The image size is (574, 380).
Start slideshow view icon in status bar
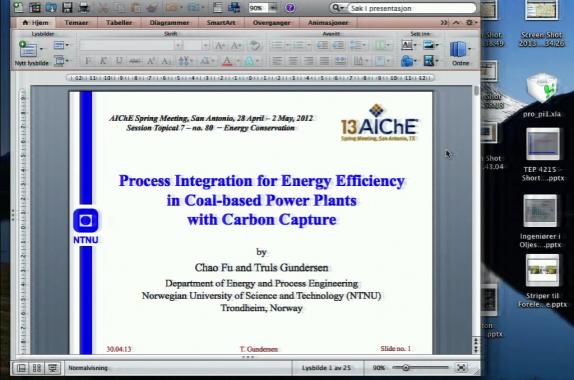pyautogui.click(x=53, y=368)
